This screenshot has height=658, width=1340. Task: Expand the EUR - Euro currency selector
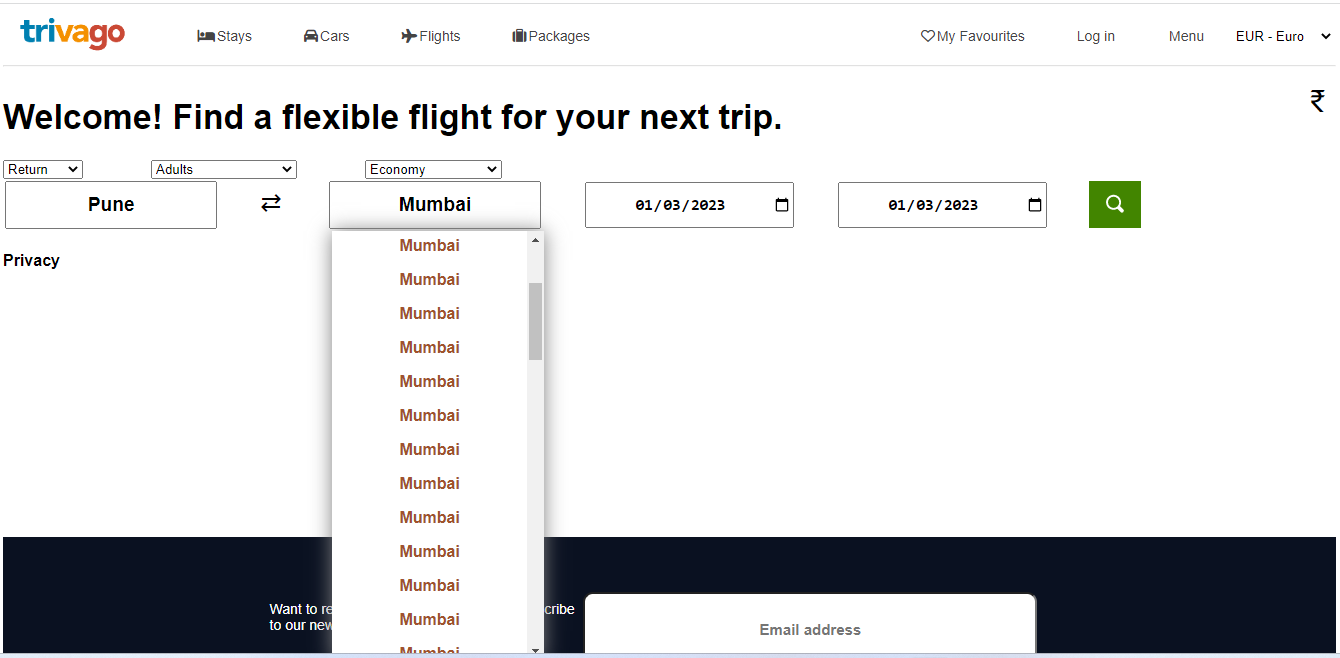pyautogui.click(x=1282, y=36)
